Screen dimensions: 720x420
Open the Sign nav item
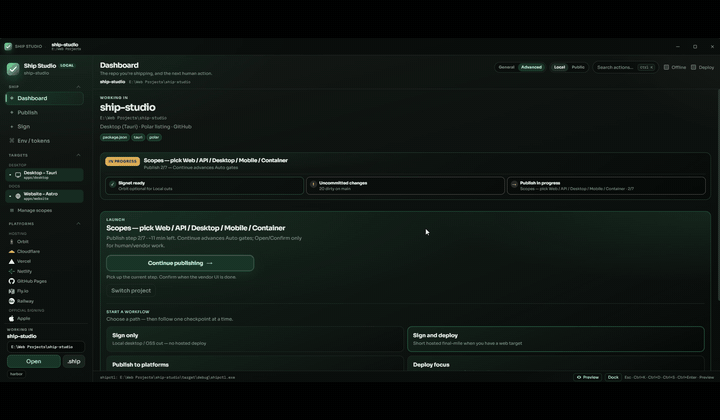pyautogui.click(x=45, y=126)
